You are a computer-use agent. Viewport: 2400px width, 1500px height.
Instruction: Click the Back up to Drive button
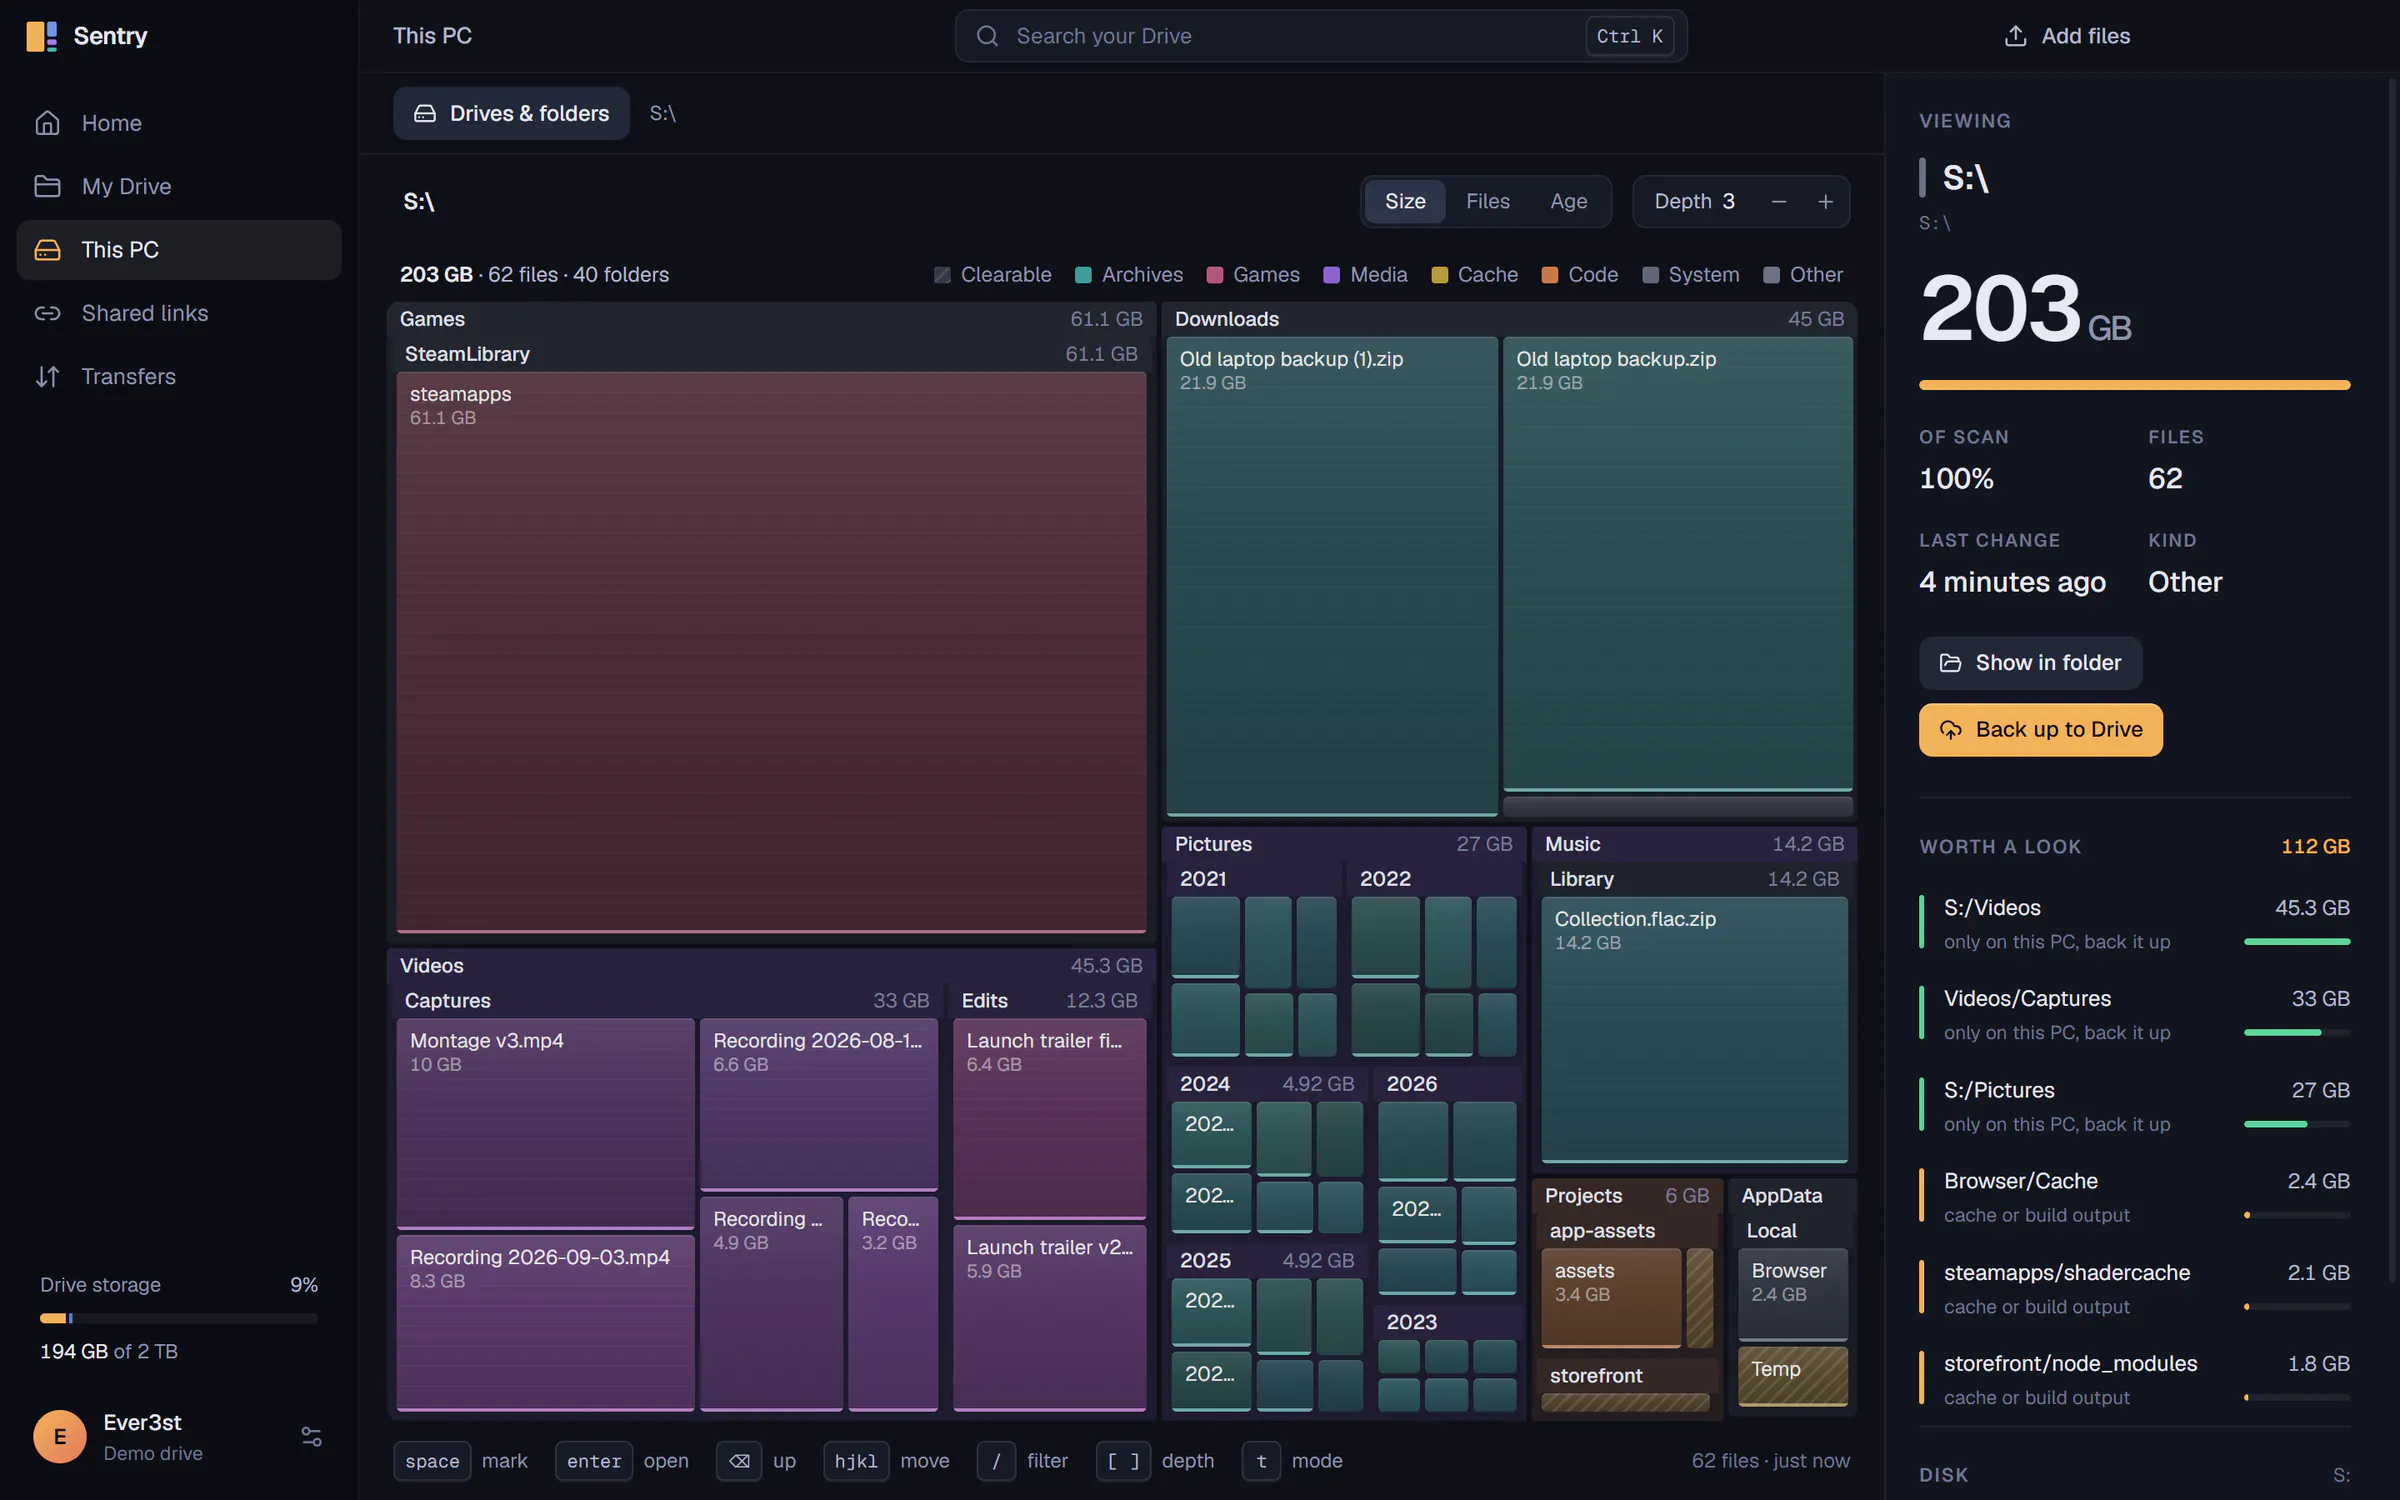(x=2040, y=730)
